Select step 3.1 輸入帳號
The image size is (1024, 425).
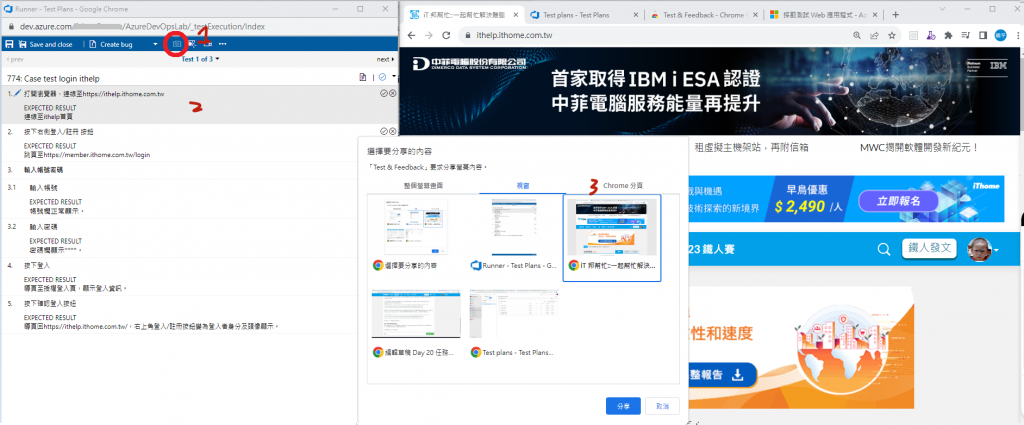coord(44,188)
